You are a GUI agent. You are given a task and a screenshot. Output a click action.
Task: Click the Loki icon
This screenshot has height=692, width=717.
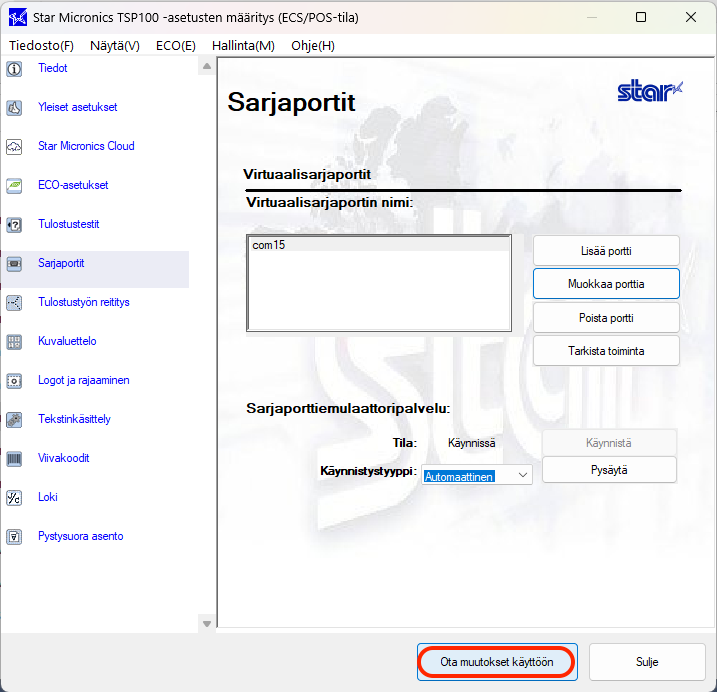14,498
